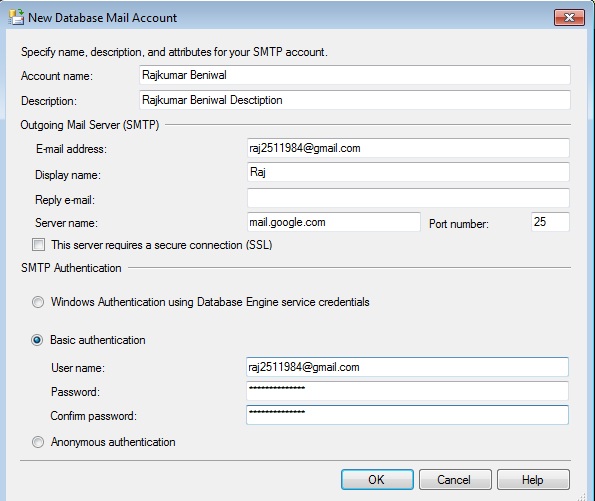Focus the Account name text field
The height and width of the screenshot is (501, 595).
pyautogui.click(x=354, y=75)
